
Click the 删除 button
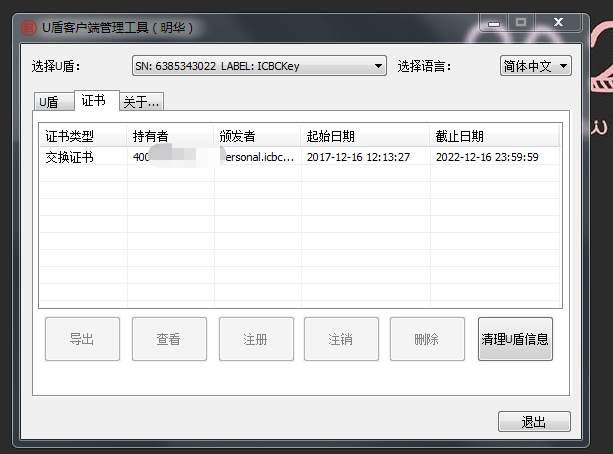[427, 339]
